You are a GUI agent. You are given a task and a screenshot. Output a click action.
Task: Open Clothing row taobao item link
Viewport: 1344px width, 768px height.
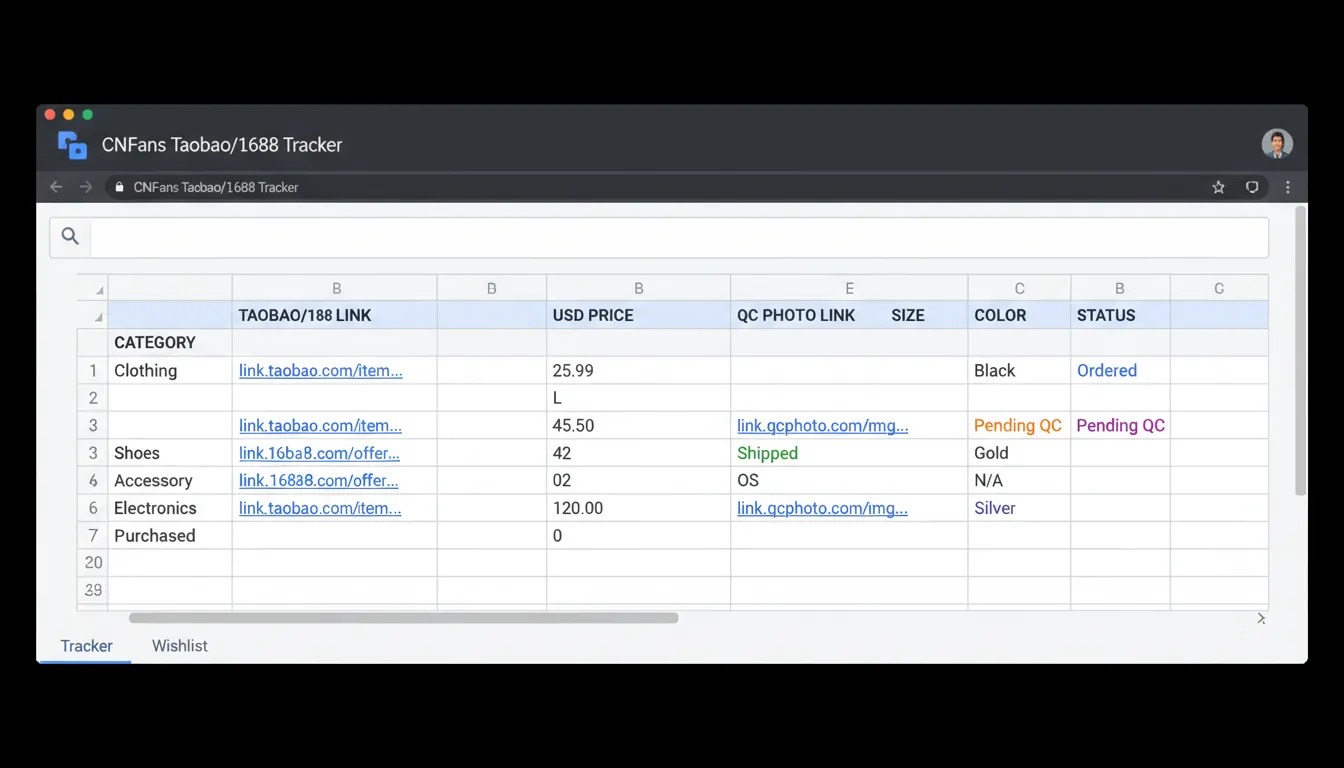[x=320, y=371]
